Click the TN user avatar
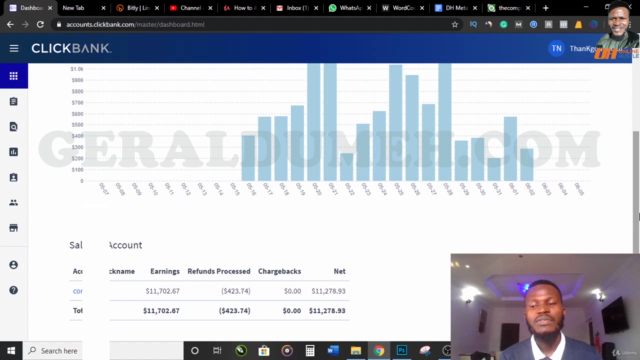Image resolution: width=640 pixels, height=360 pixels. coord(556,49)
